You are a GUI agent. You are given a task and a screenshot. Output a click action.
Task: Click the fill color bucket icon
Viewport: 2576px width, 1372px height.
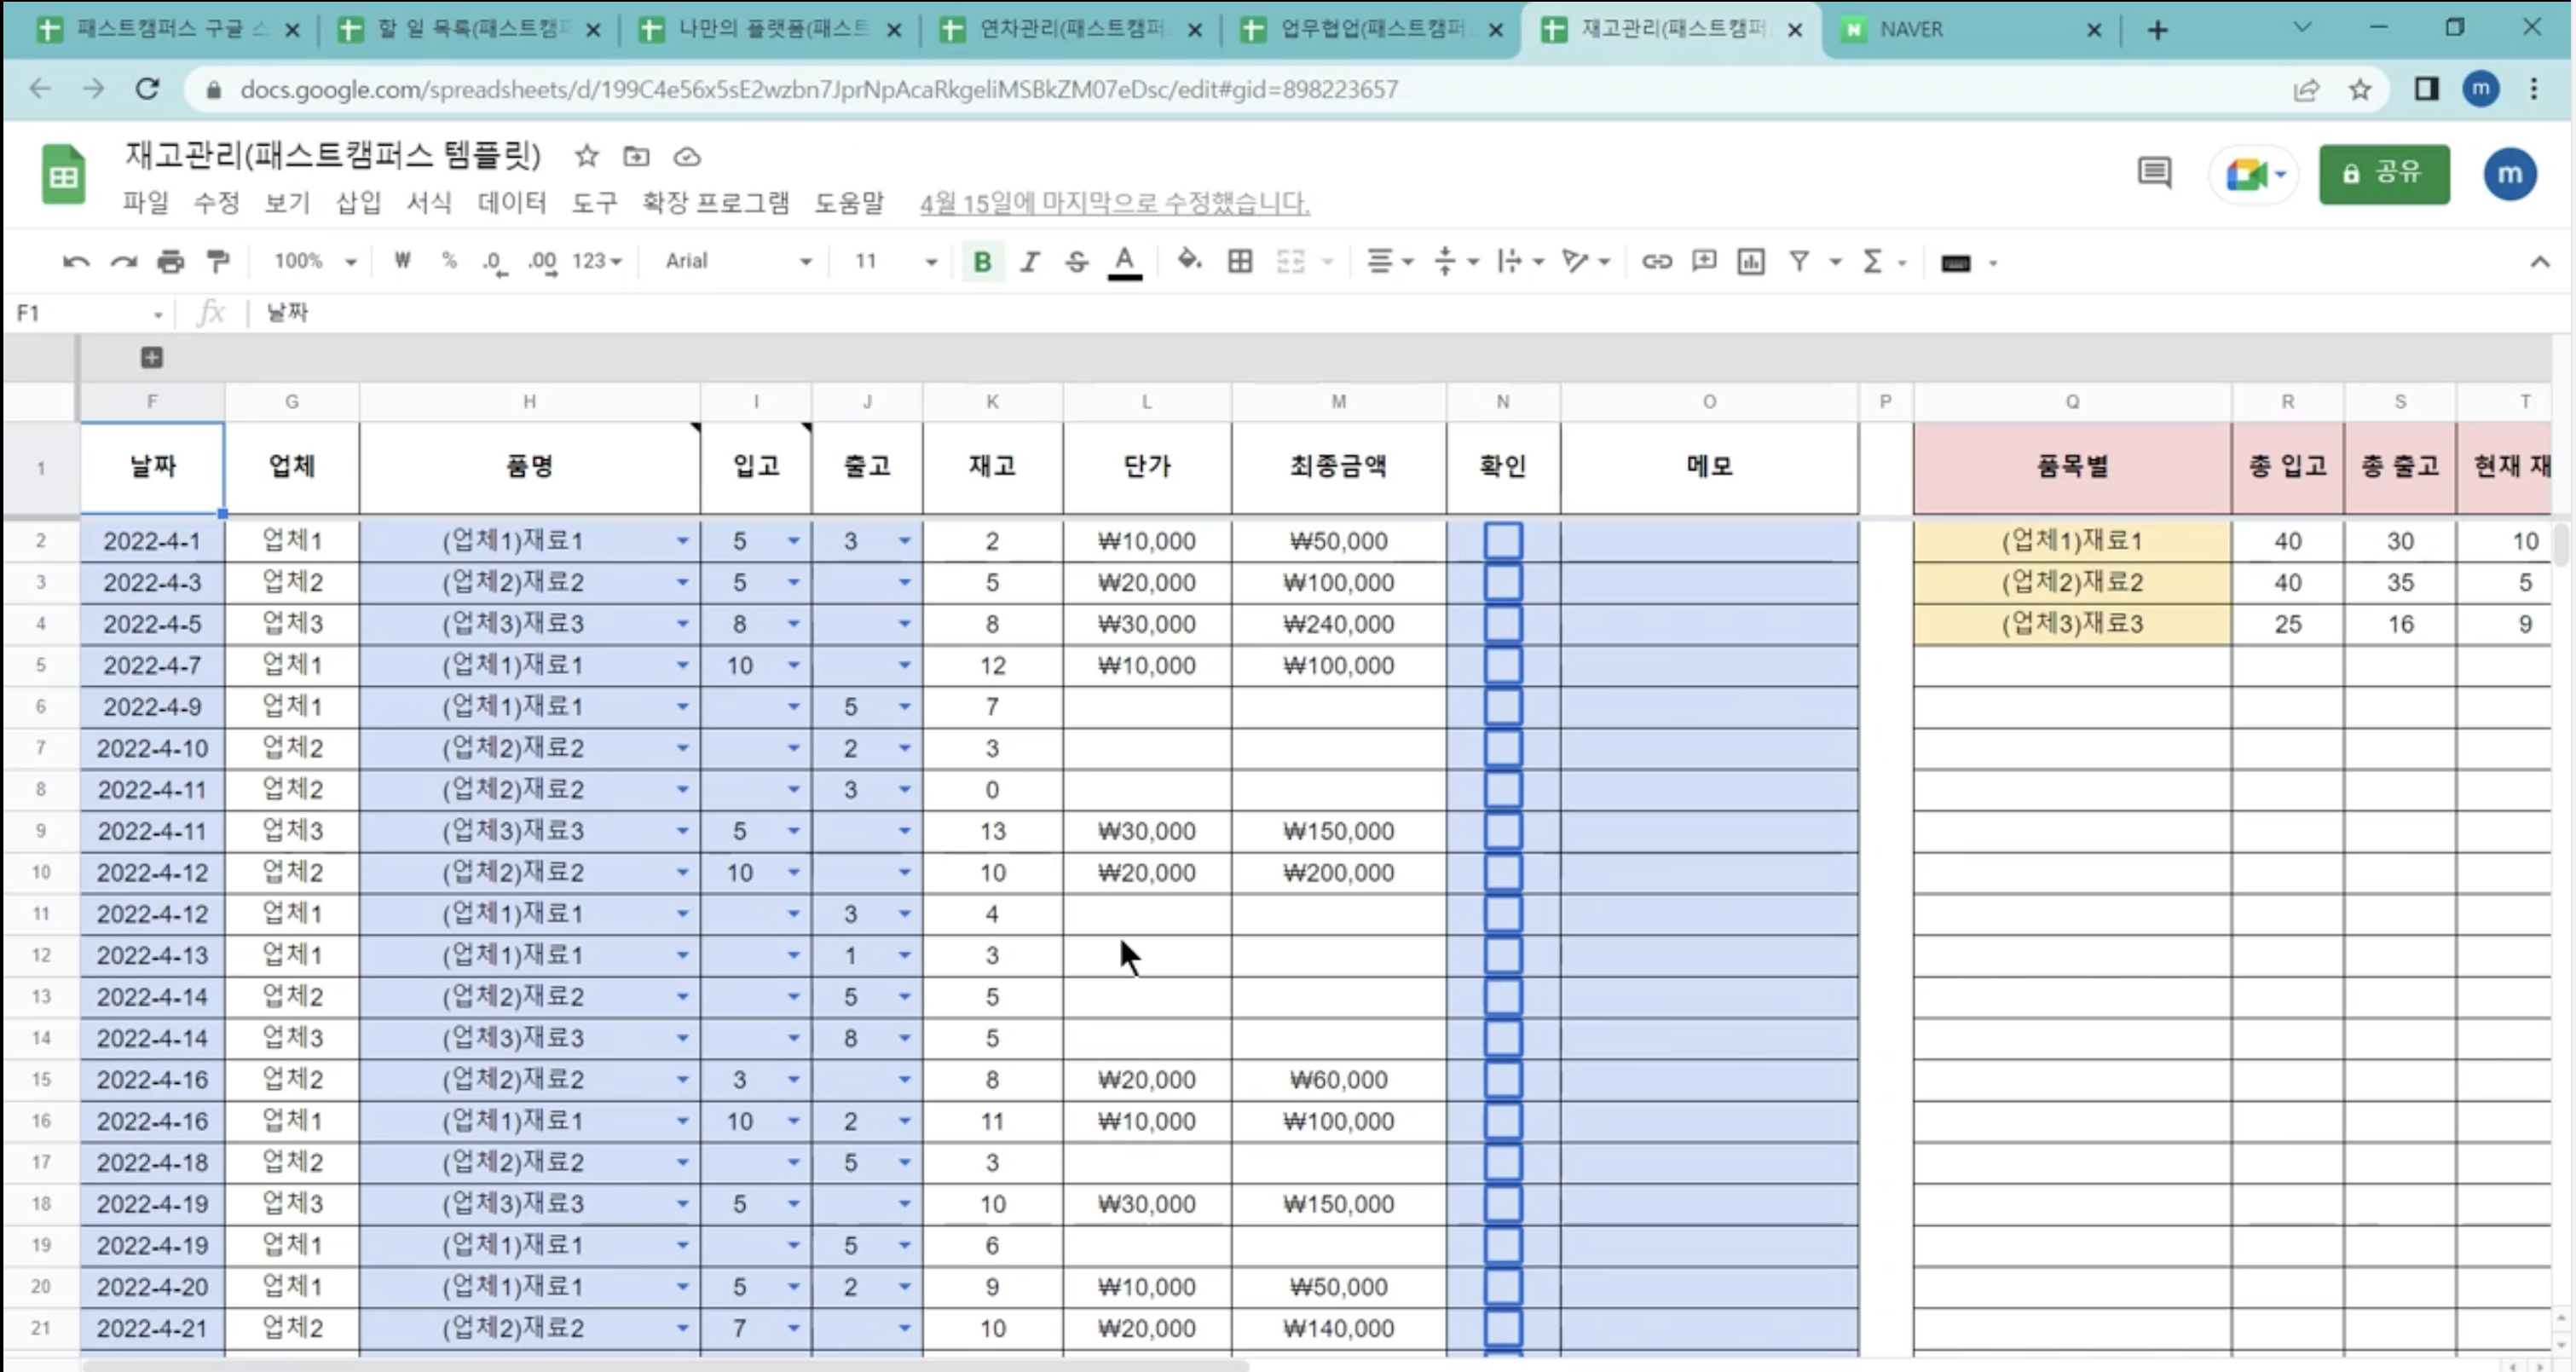coord(1188,262)
